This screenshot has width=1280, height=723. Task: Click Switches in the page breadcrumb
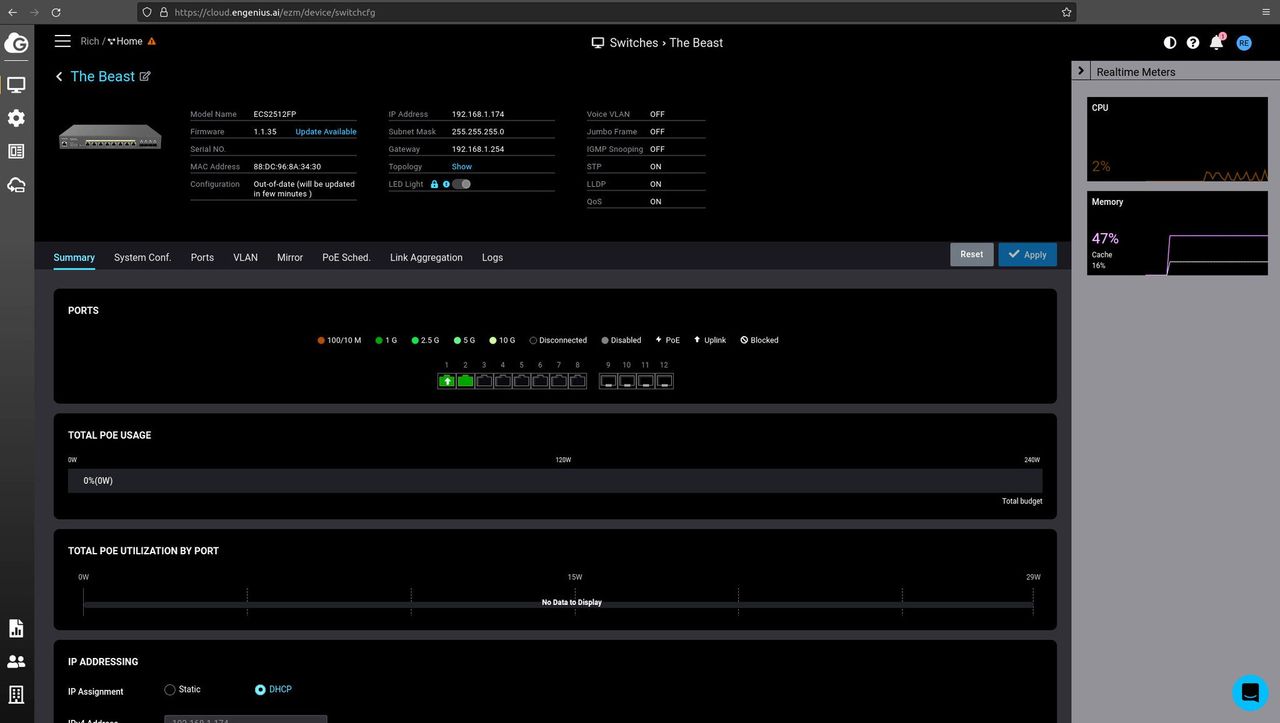tap(634, 43)
